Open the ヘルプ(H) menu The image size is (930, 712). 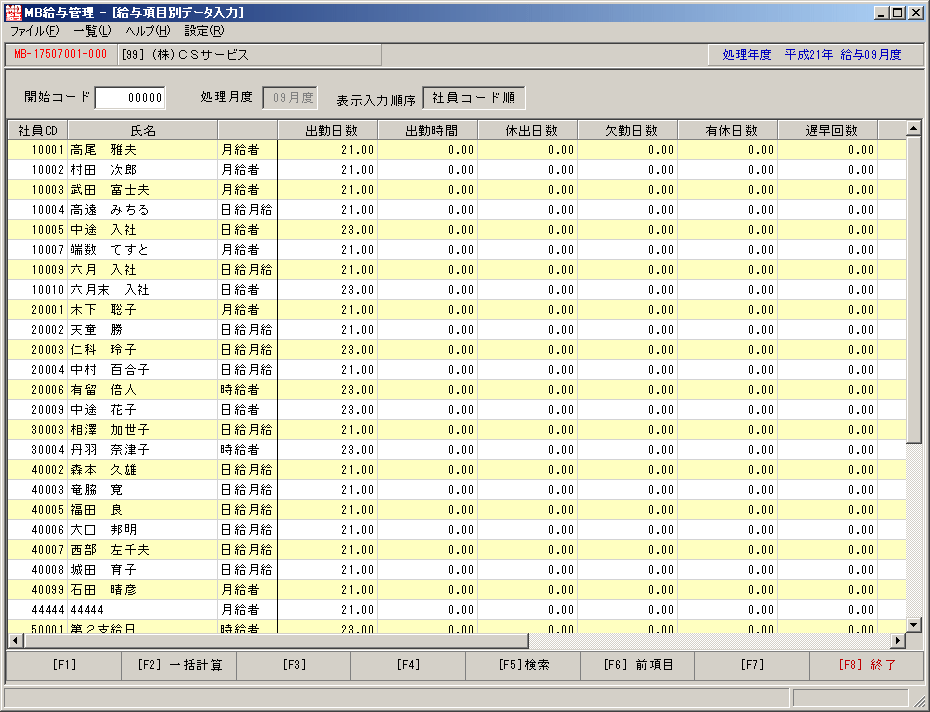[148, 31]
